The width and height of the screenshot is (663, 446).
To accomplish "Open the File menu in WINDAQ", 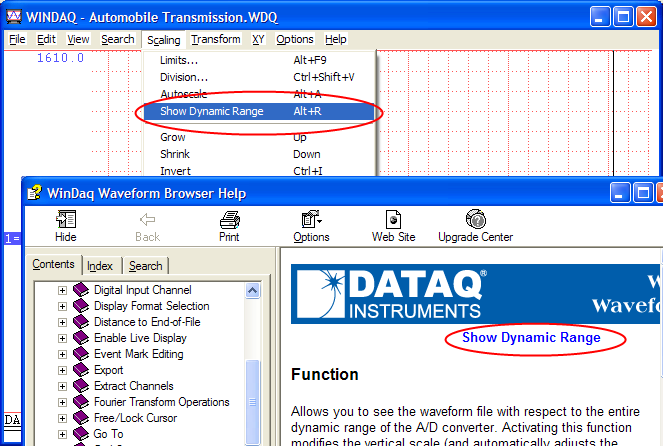I will (x=17, y=39).
